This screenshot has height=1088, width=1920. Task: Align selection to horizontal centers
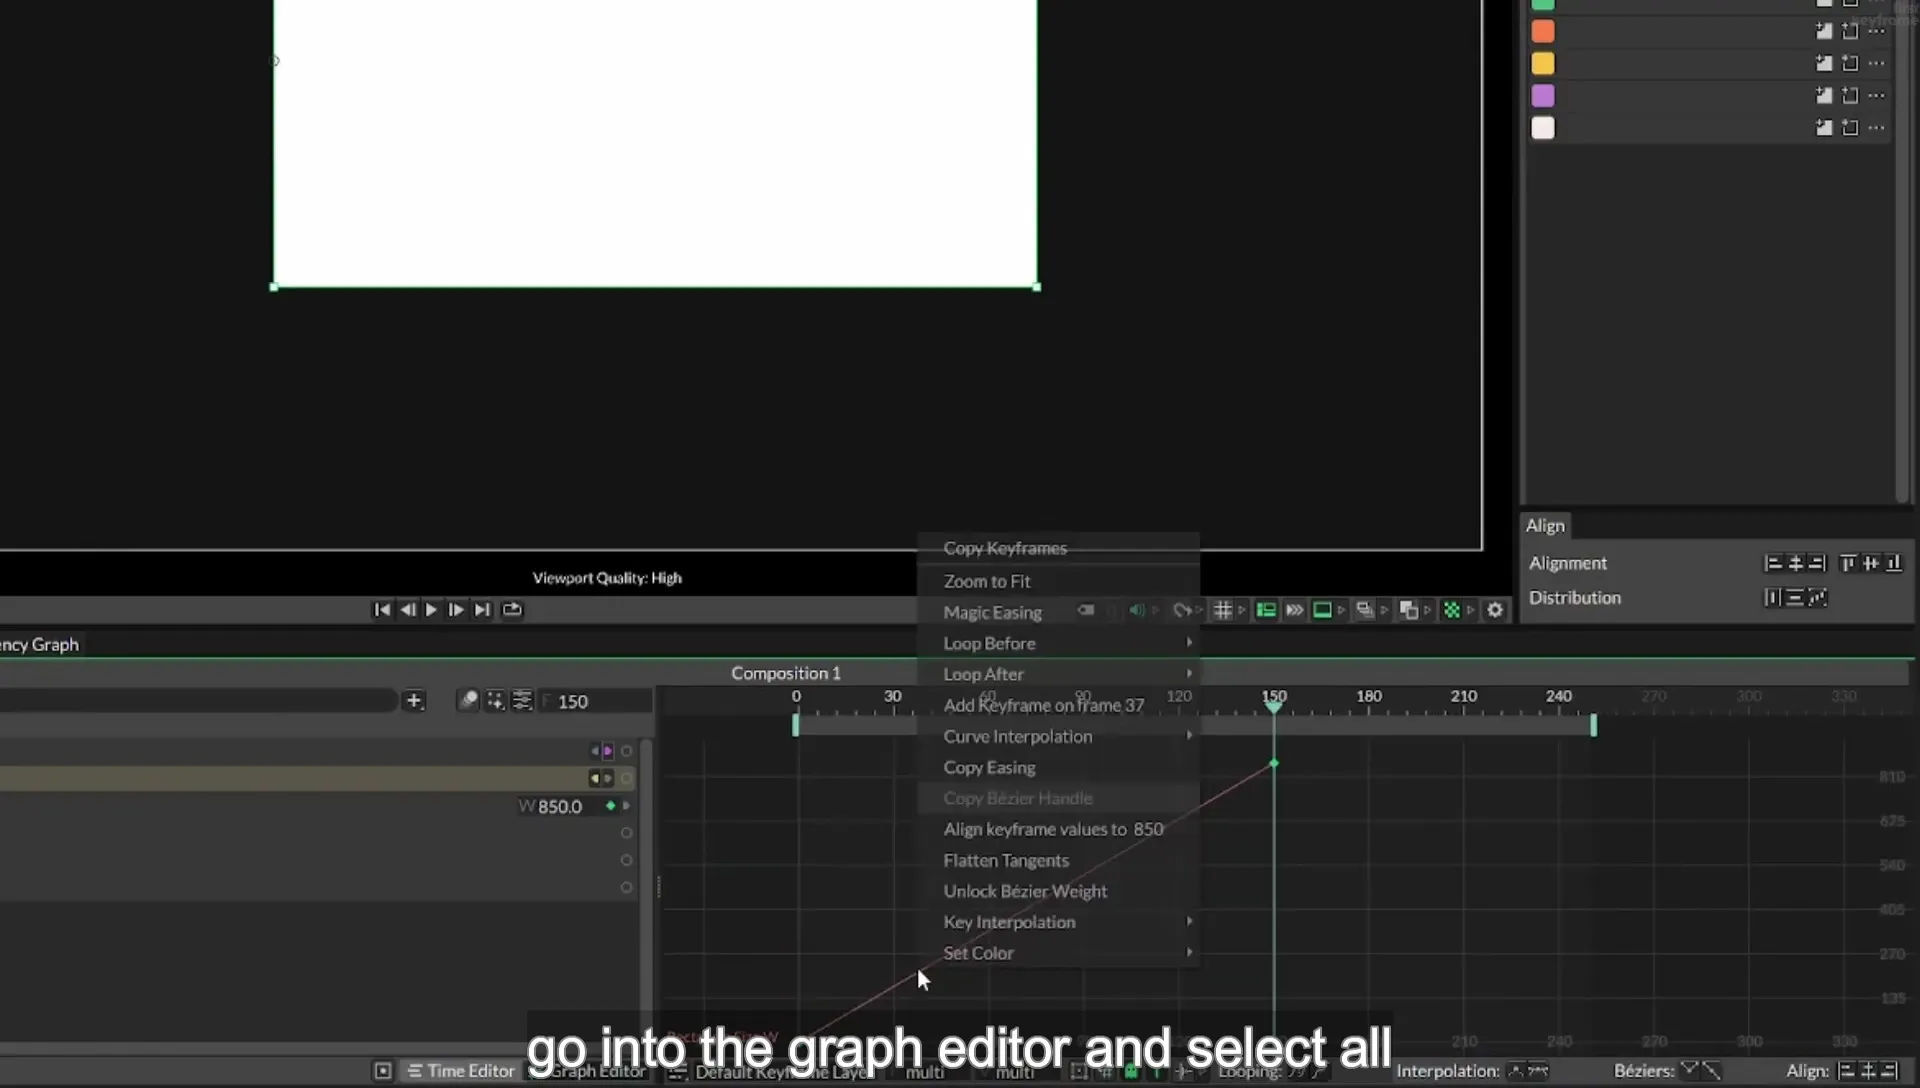(1796, 564)
